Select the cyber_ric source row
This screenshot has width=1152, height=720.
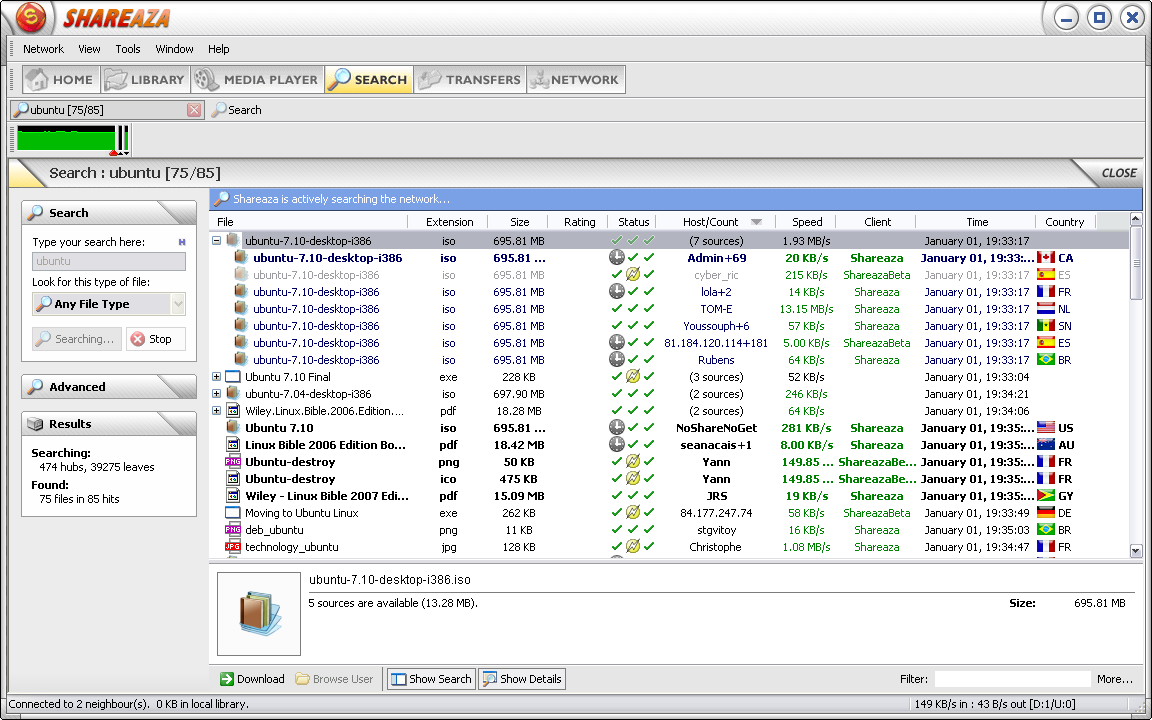(x=669, y=275)
